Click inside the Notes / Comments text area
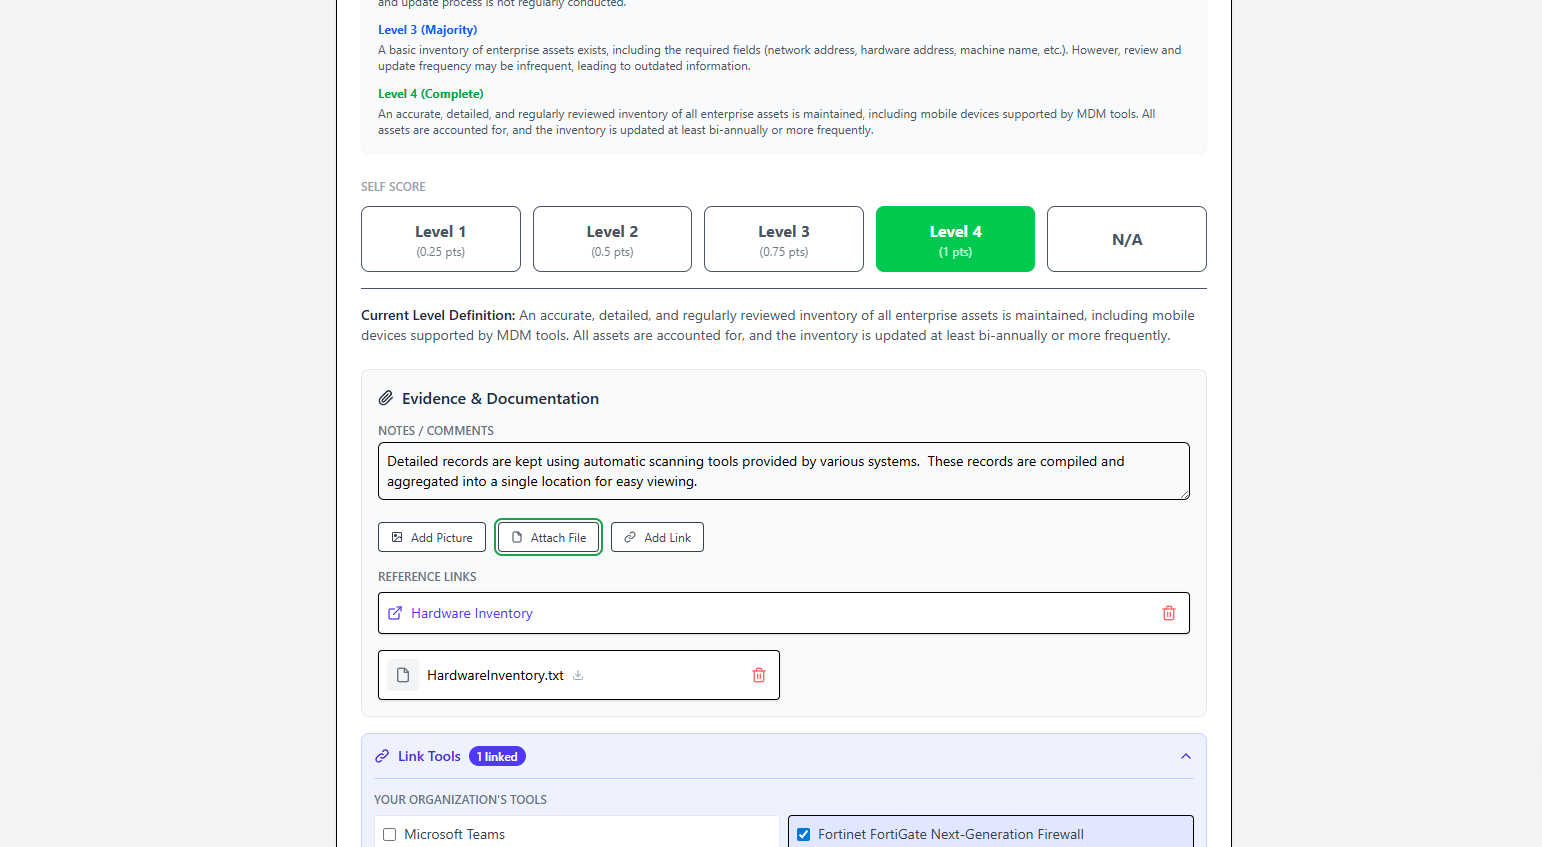The width and height of the screenshot is (1542, 847). click(x=784, y=470)
